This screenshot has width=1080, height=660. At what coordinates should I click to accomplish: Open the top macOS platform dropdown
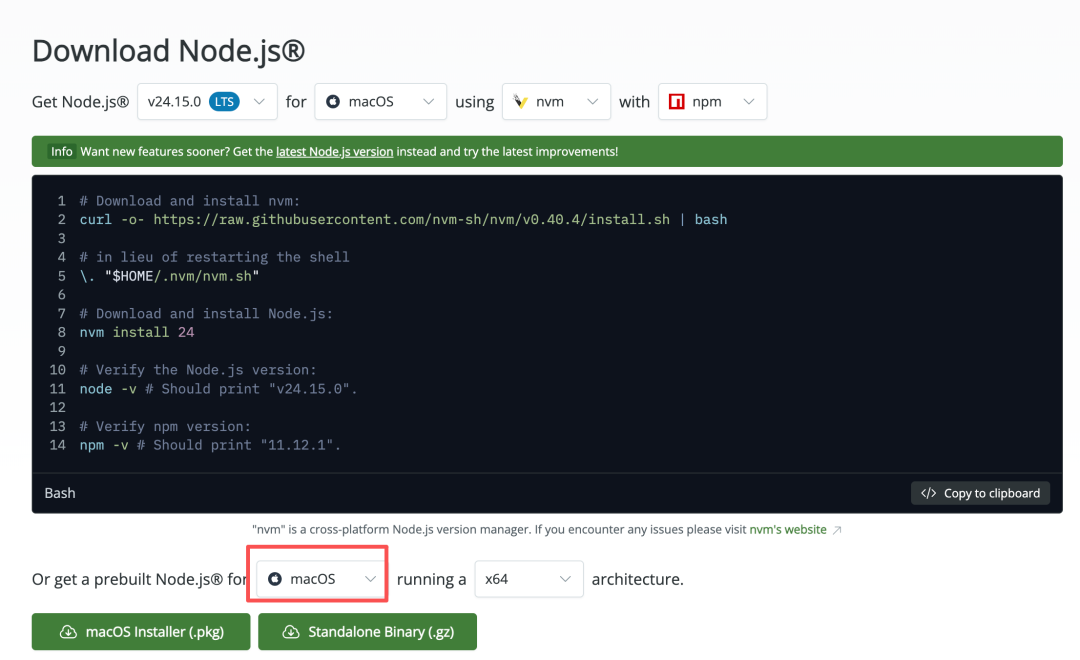pyautogui.click(x=380, y=102)
